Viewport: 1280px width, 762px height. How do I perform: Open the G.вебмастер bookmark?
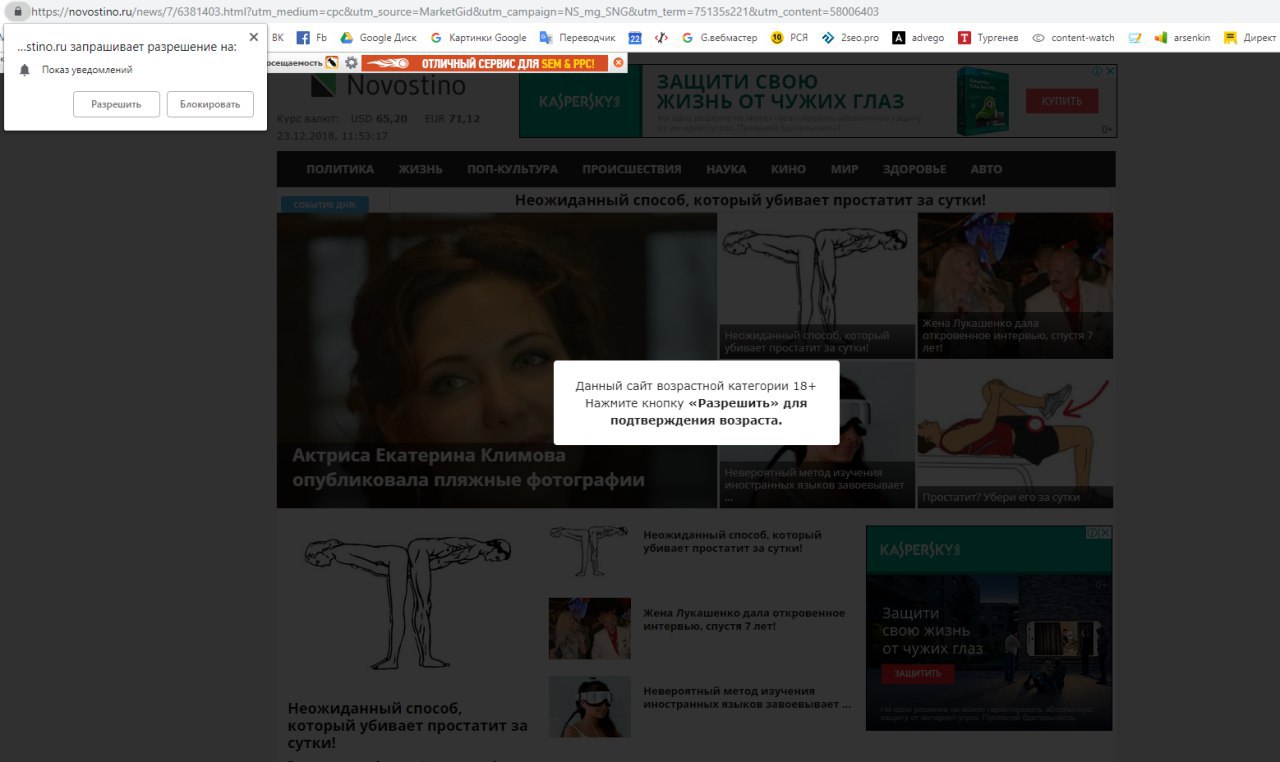719,38
